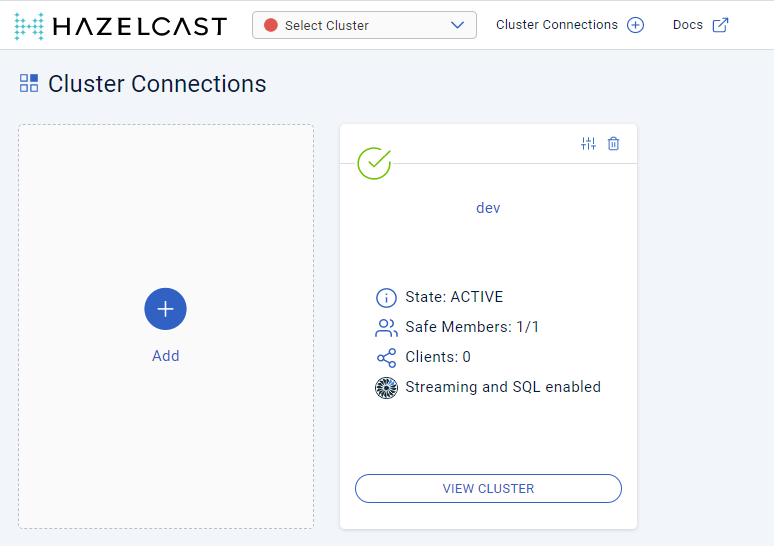Viewport: 774px width, 546px height.
Task: Click the green connected checkmark icon
Action: click(374, 162)
